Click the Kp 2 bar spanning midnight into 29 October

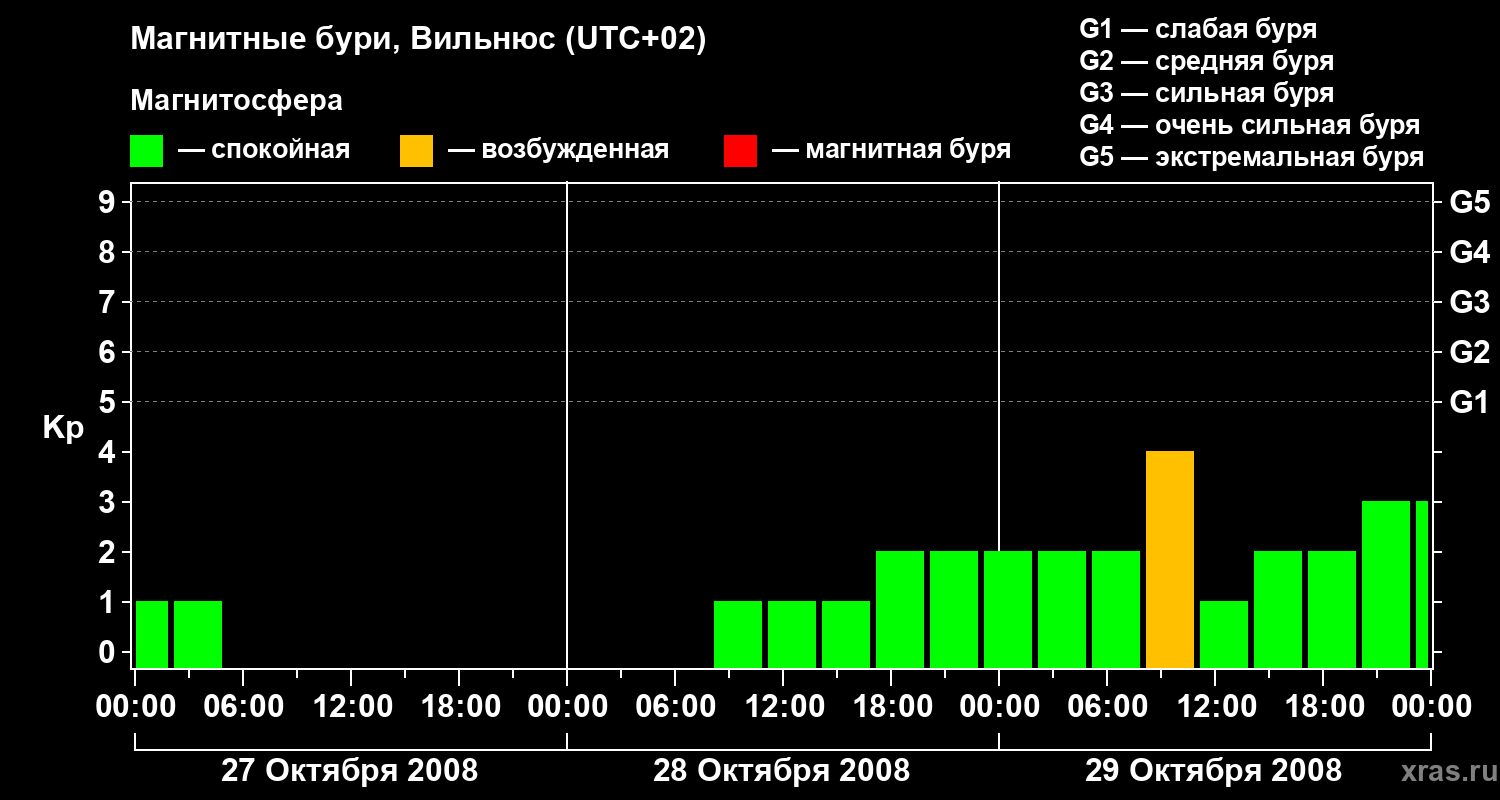[x=1008, y=610]
